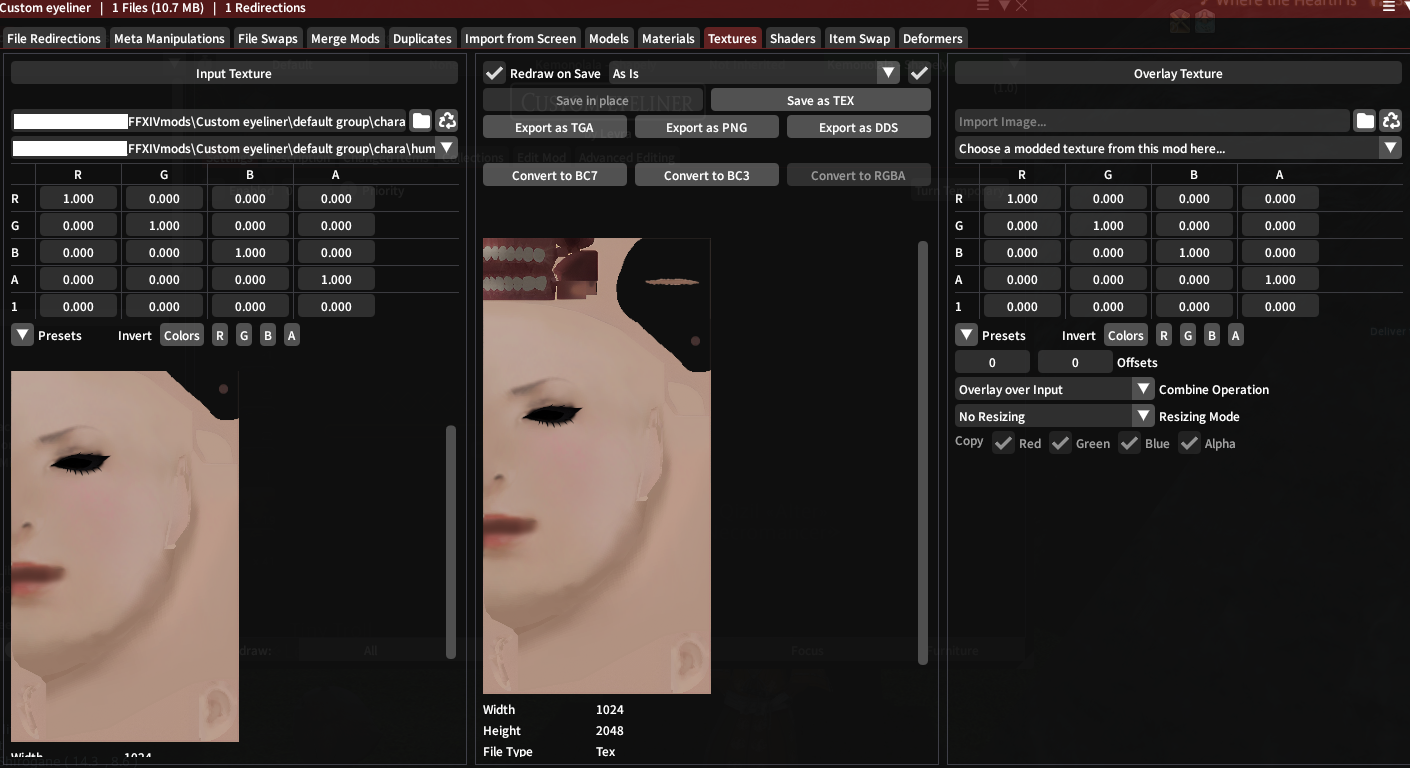Open hamburger menu at top right
This screenshot has height=768, width=1410.
(x=1388, y=7)
